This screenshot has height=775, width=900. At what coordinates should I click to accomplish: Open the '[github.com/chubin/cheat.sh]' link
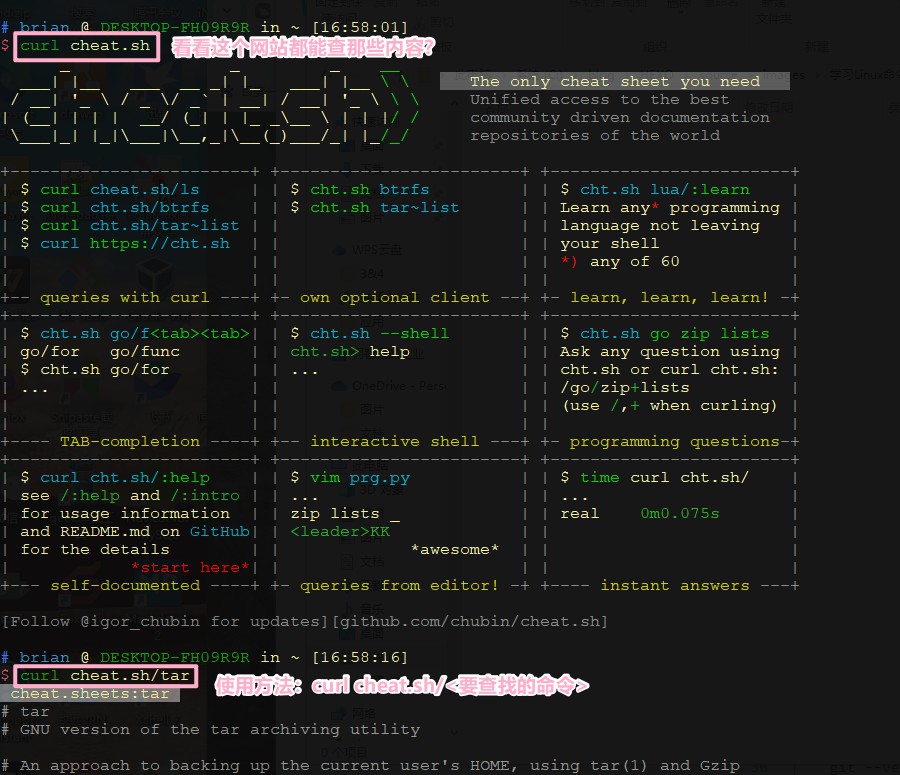[x=470, y=622]
